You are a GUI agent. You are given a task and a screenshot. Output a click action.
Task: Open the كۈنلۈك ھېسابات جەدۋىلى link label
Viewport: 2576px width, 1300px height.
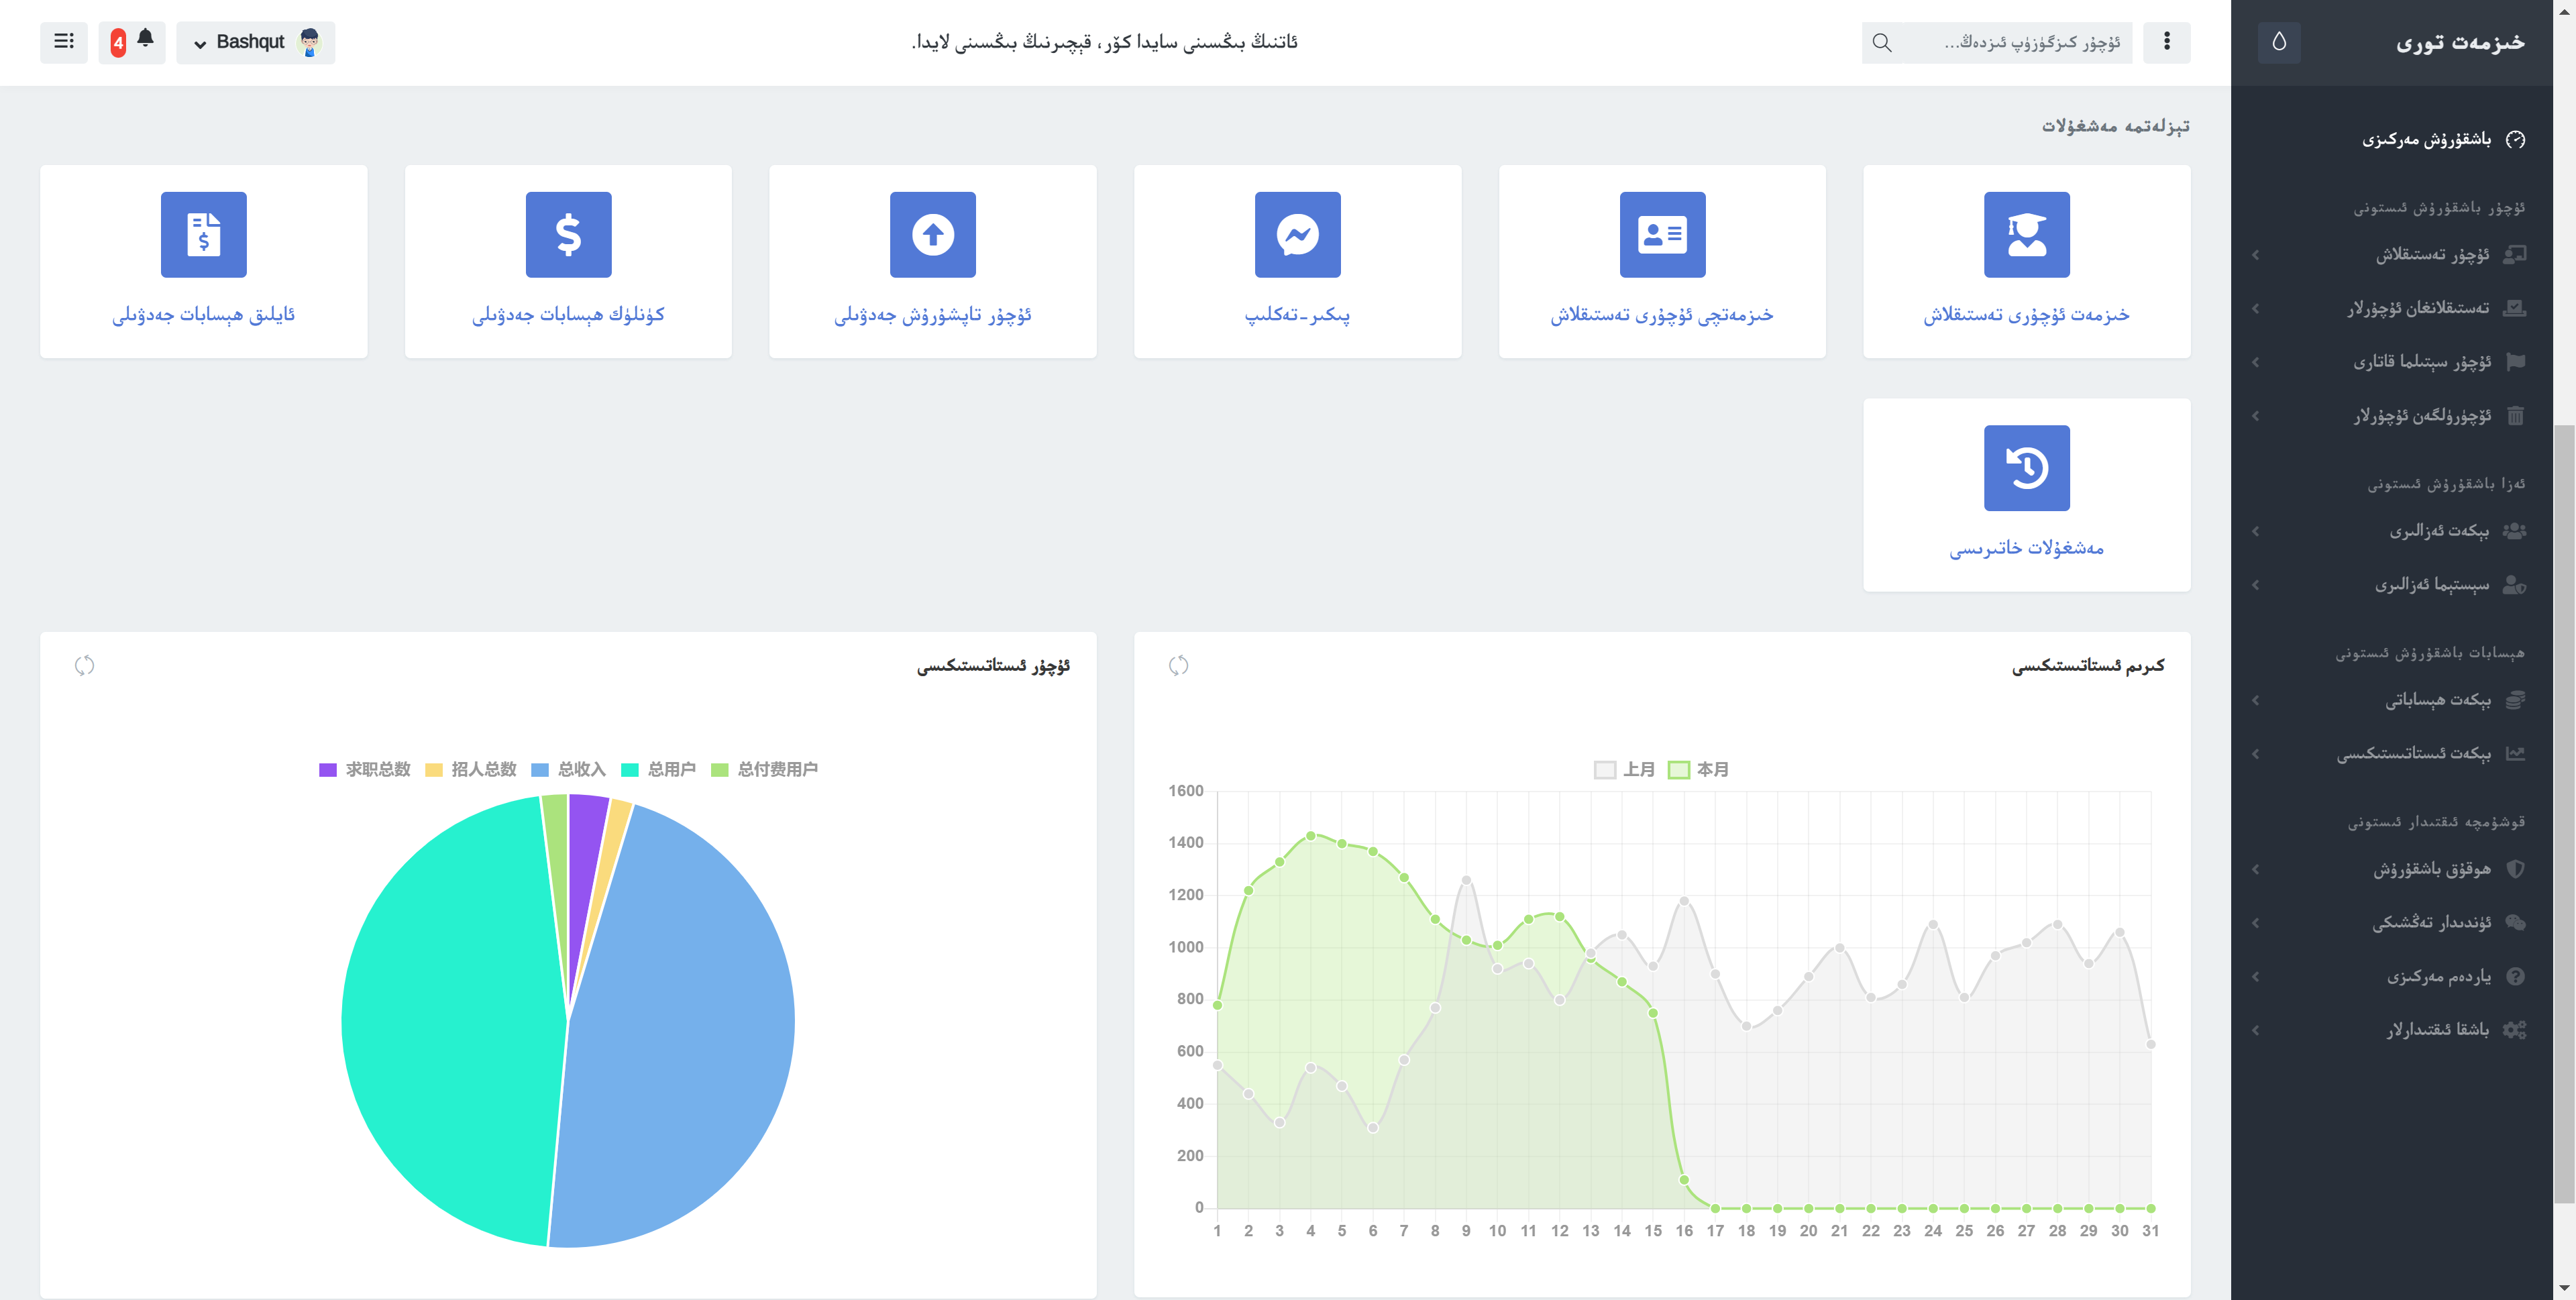tap(568, 314)
